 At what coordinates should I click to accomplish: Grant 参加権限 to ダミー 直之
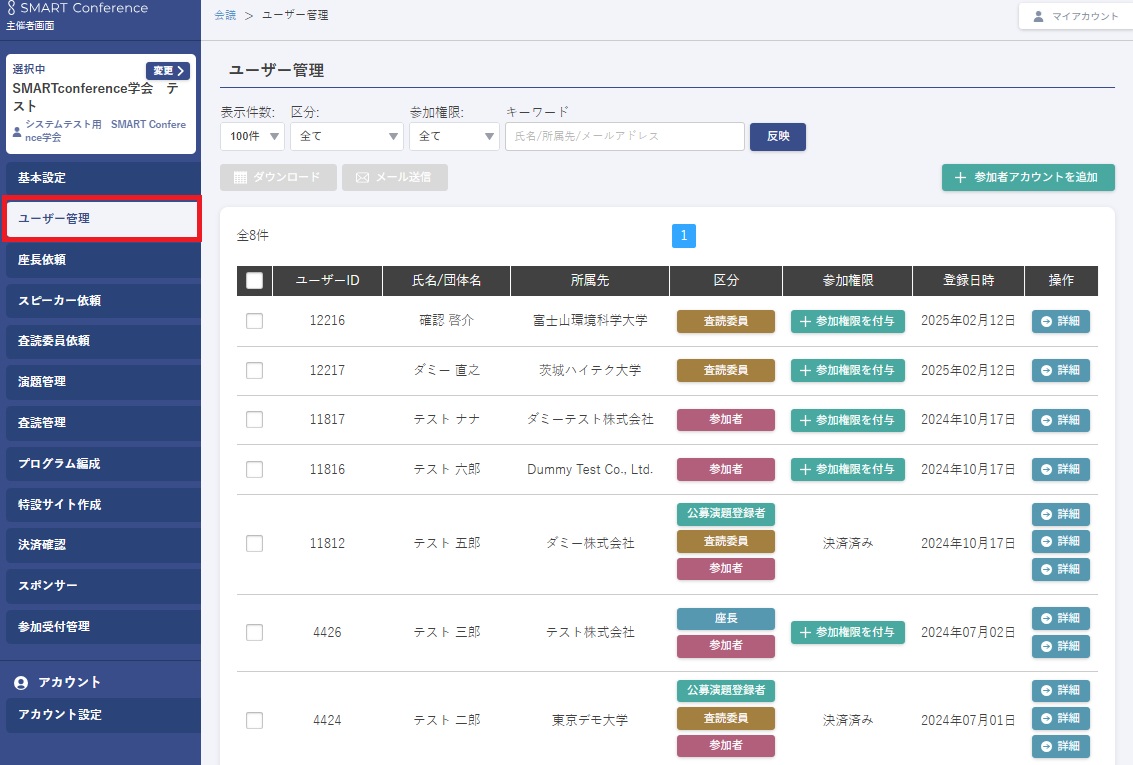[x=848, y=371]
